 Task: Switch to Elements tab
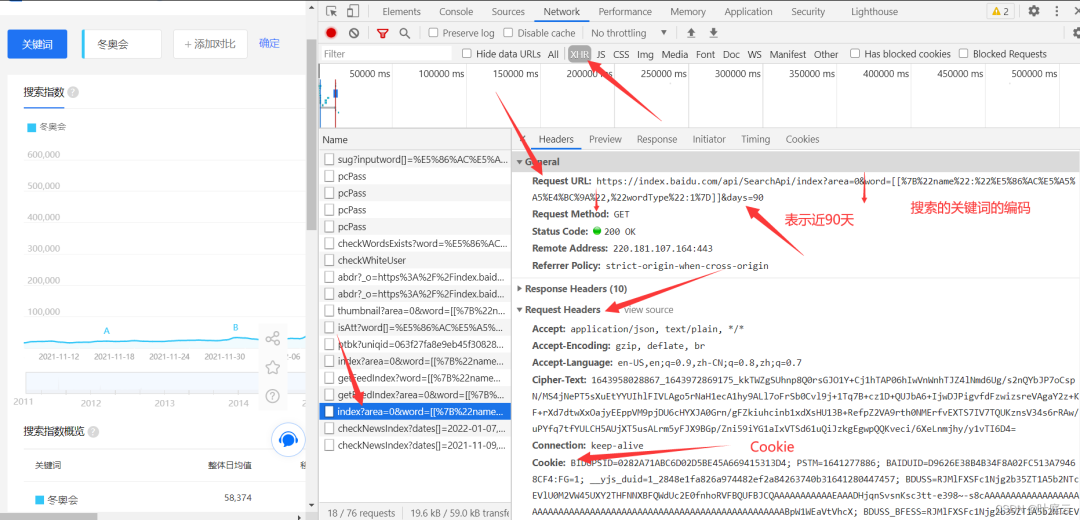pyautogui.click(x=402, y=11)
